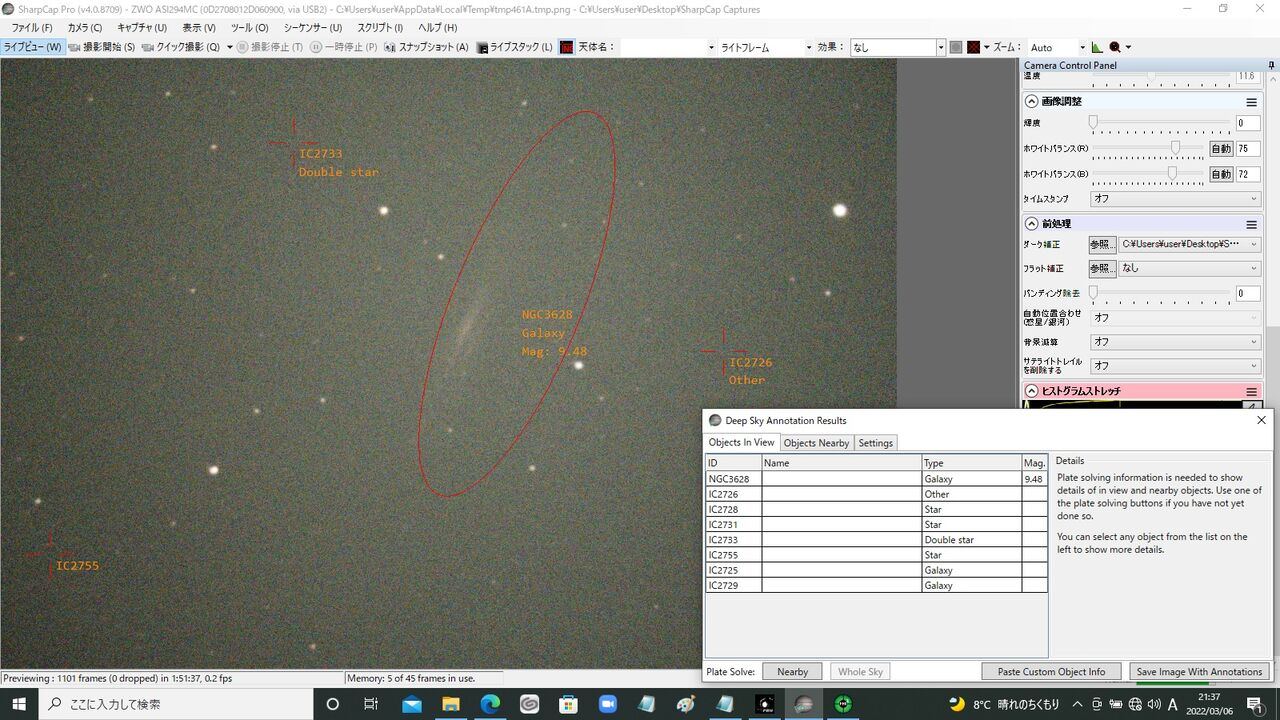The image size is (1280, 720).
Task: Click 参照 browse button for フラット補正
Action: [1102, 268]
